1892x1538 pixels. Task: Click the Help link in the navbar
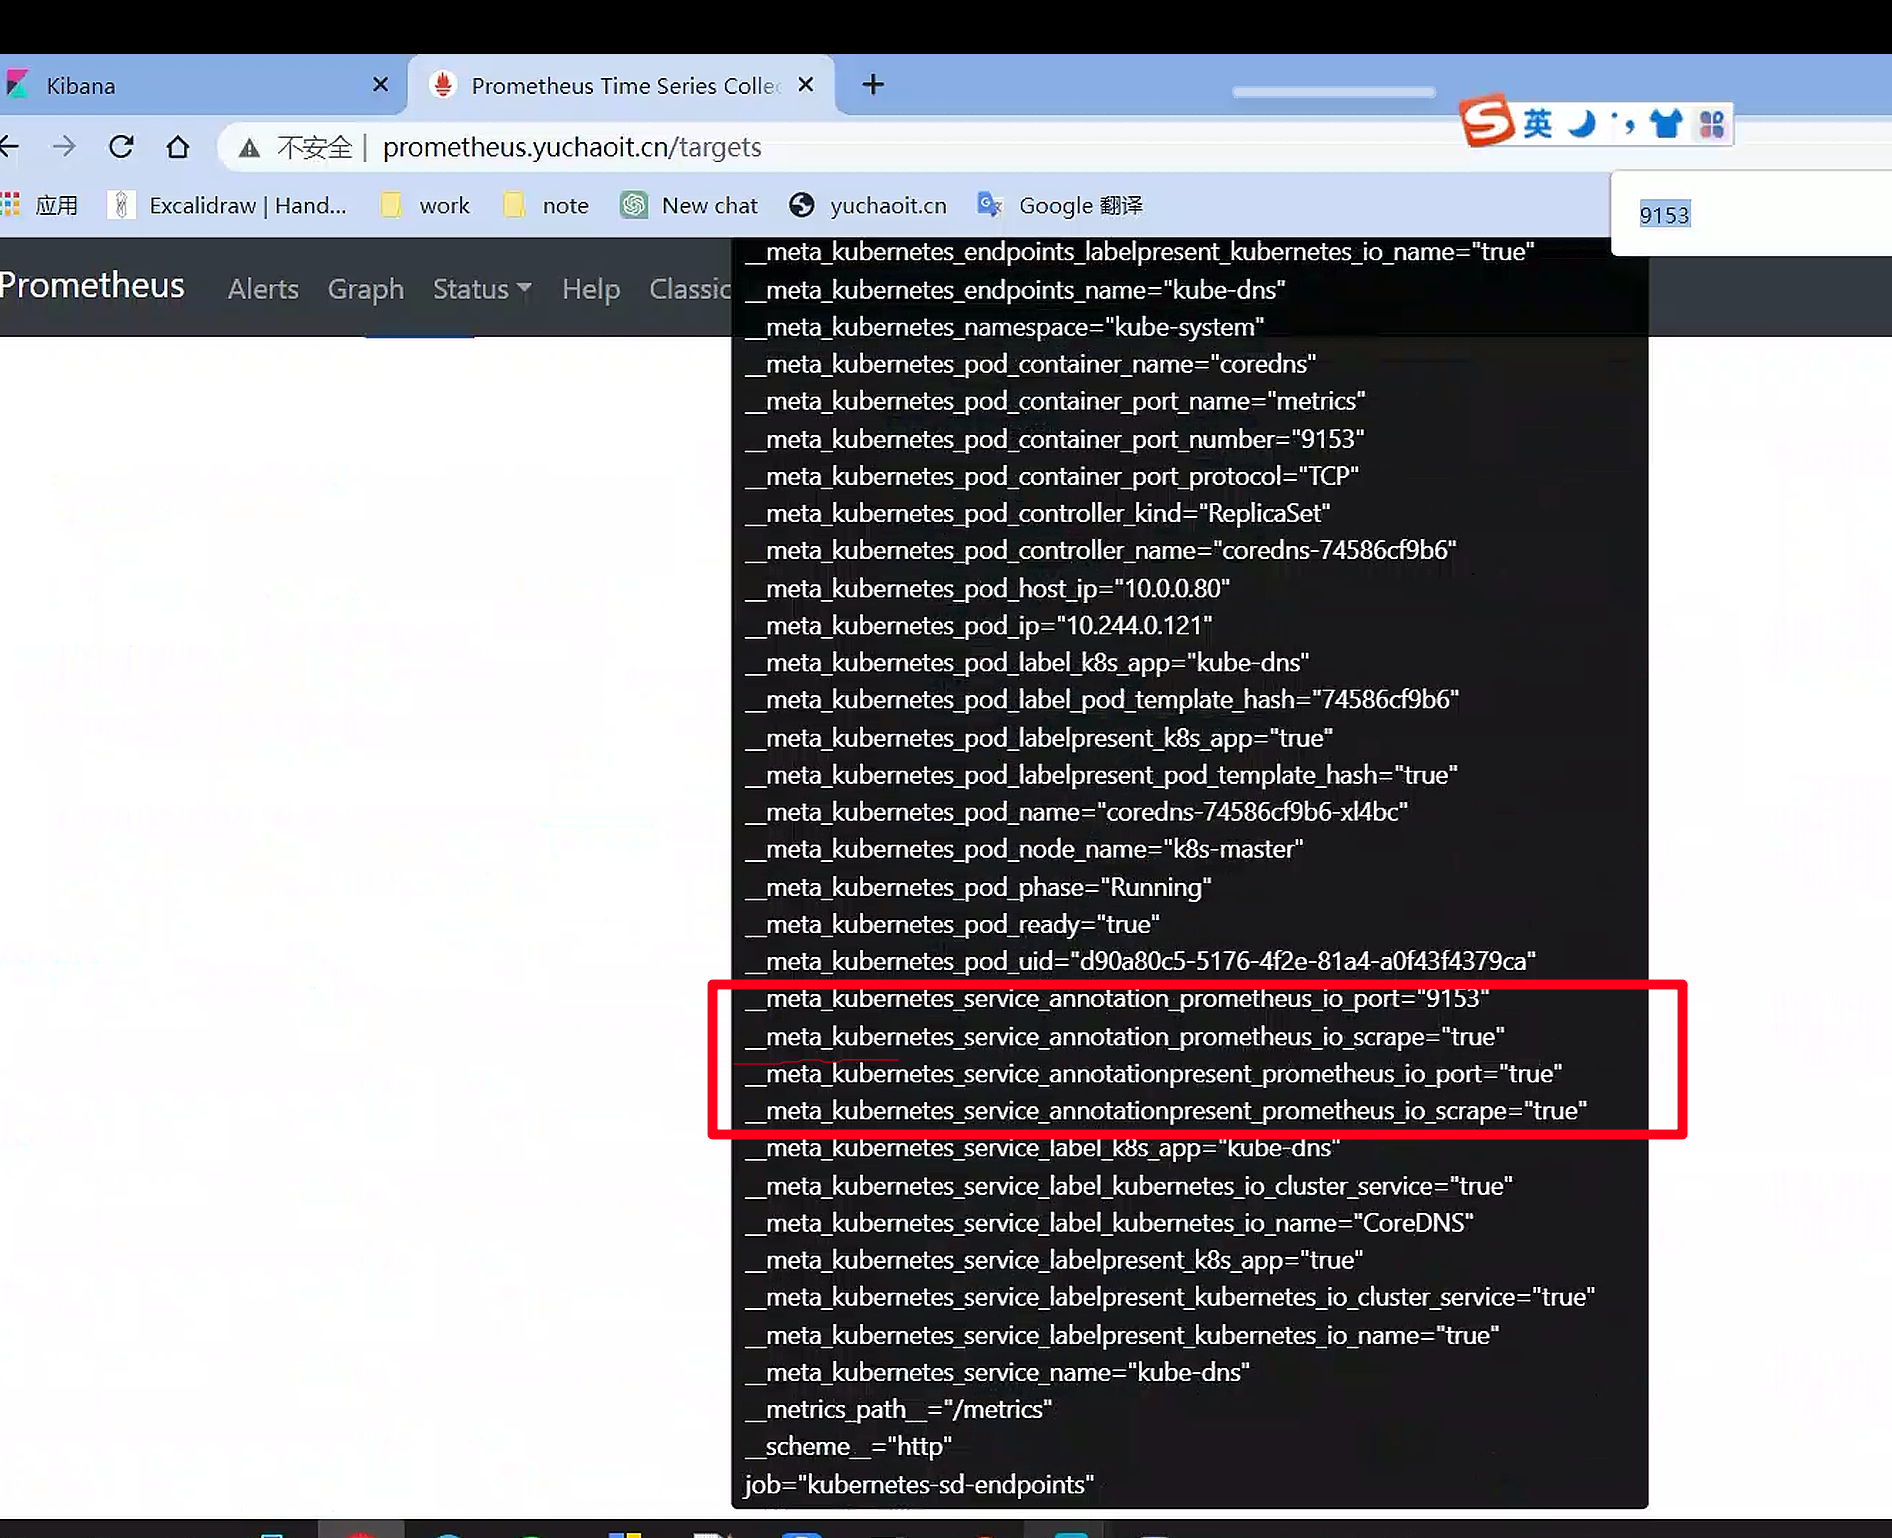[590, 289]
